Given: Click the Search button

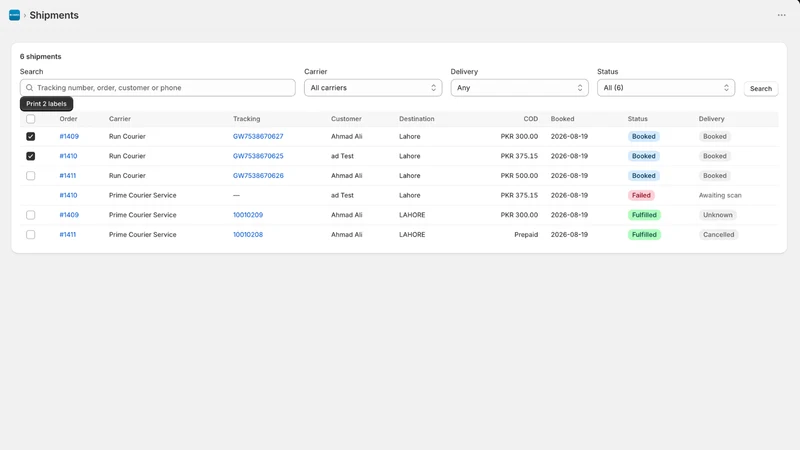Looking at the screenshot, I should pos(761,89).
